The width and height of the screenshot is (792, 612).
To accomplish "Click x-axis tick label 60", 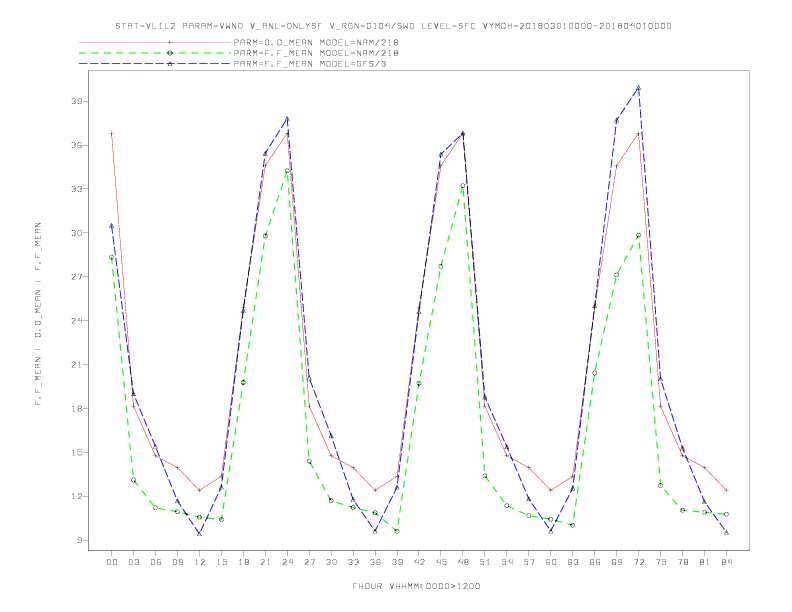I will click(x=551, y=562).
